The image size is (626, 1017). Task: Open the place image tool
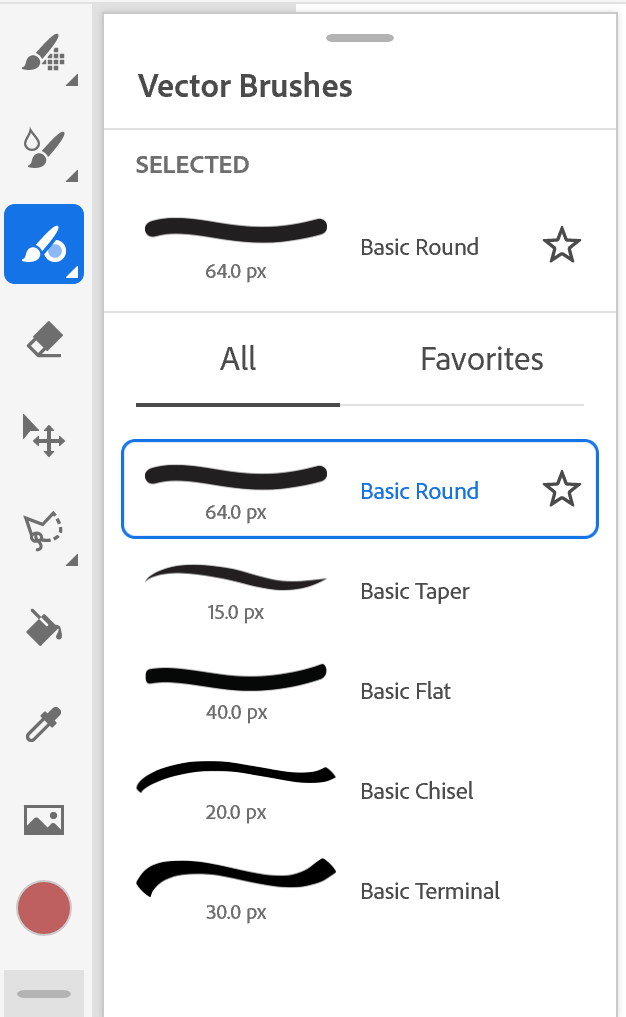click(x=44, y=819)
